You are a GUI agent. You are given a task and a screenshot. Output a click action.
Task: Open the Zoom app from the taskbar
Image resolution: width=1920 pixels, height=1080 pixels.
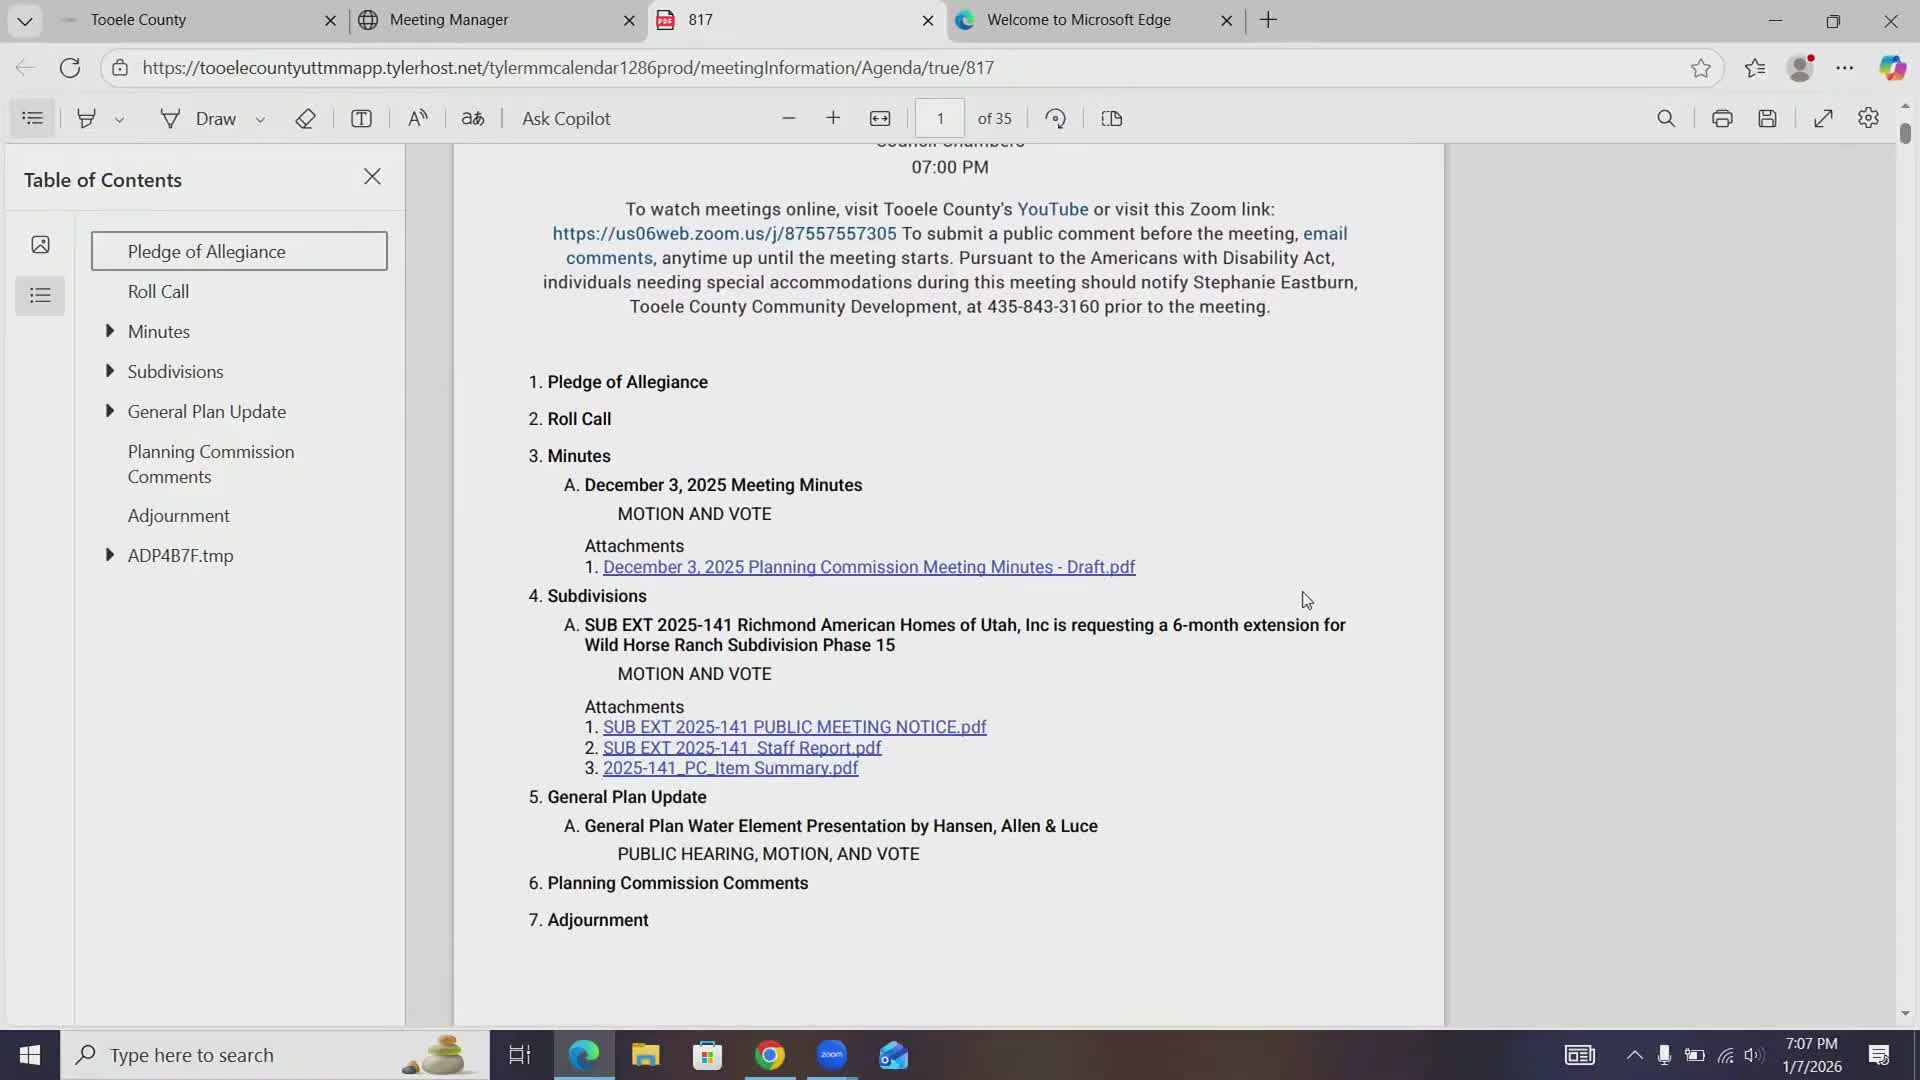pos(832,1055)
